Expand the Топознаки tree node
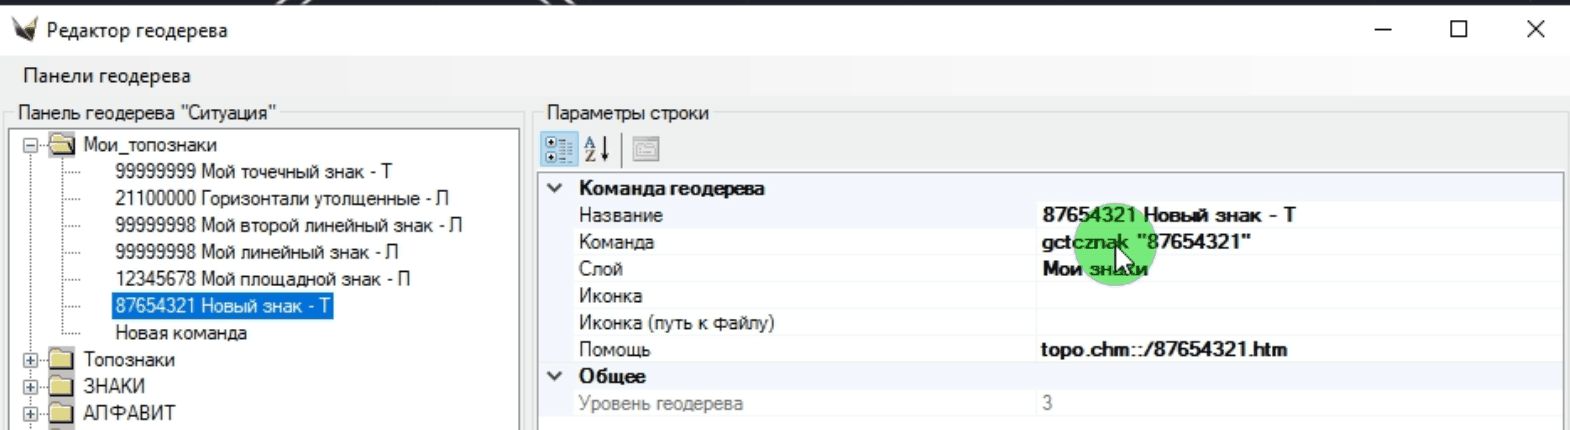The width and height of the screenshot is (1570, 430). click(x=30, y=360)
